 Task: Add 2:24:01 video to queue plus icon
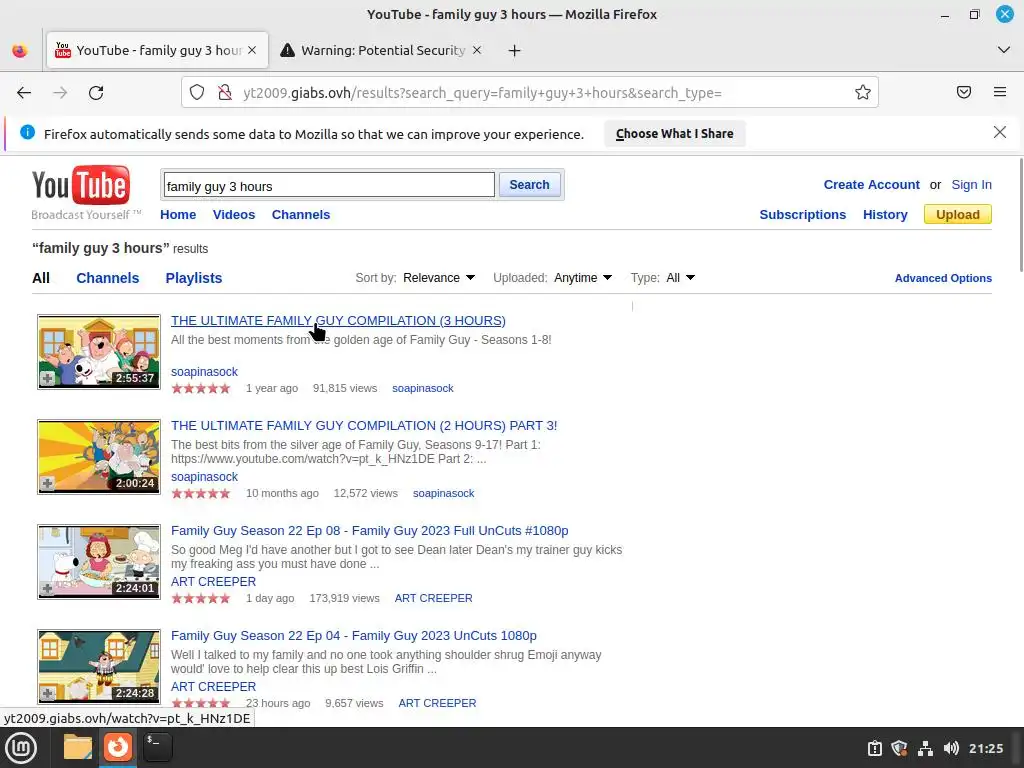(47, 588)
